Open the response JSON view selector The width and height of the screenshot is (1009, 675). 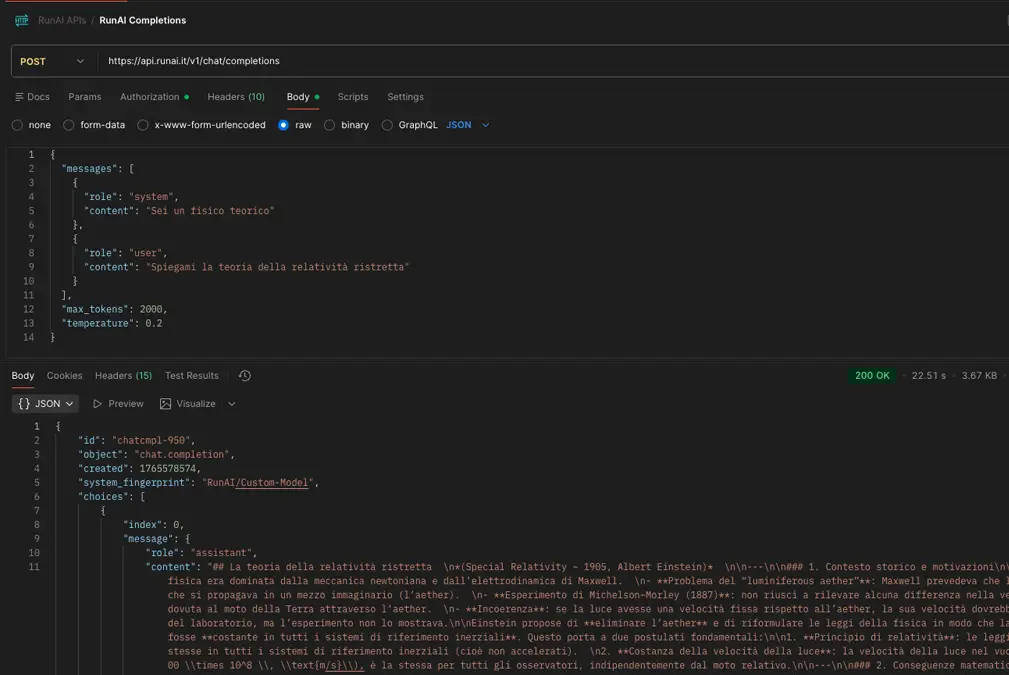[x=44, y=403]
